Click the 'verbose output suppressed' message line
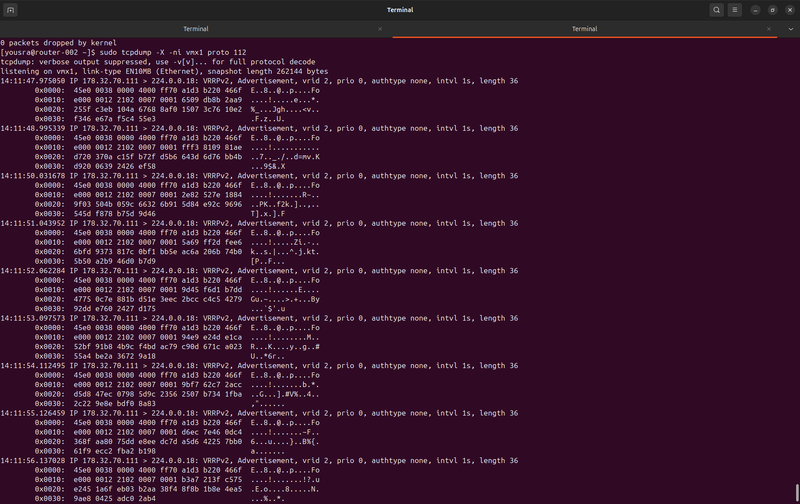The image size is (800, 504). point(158,62)
